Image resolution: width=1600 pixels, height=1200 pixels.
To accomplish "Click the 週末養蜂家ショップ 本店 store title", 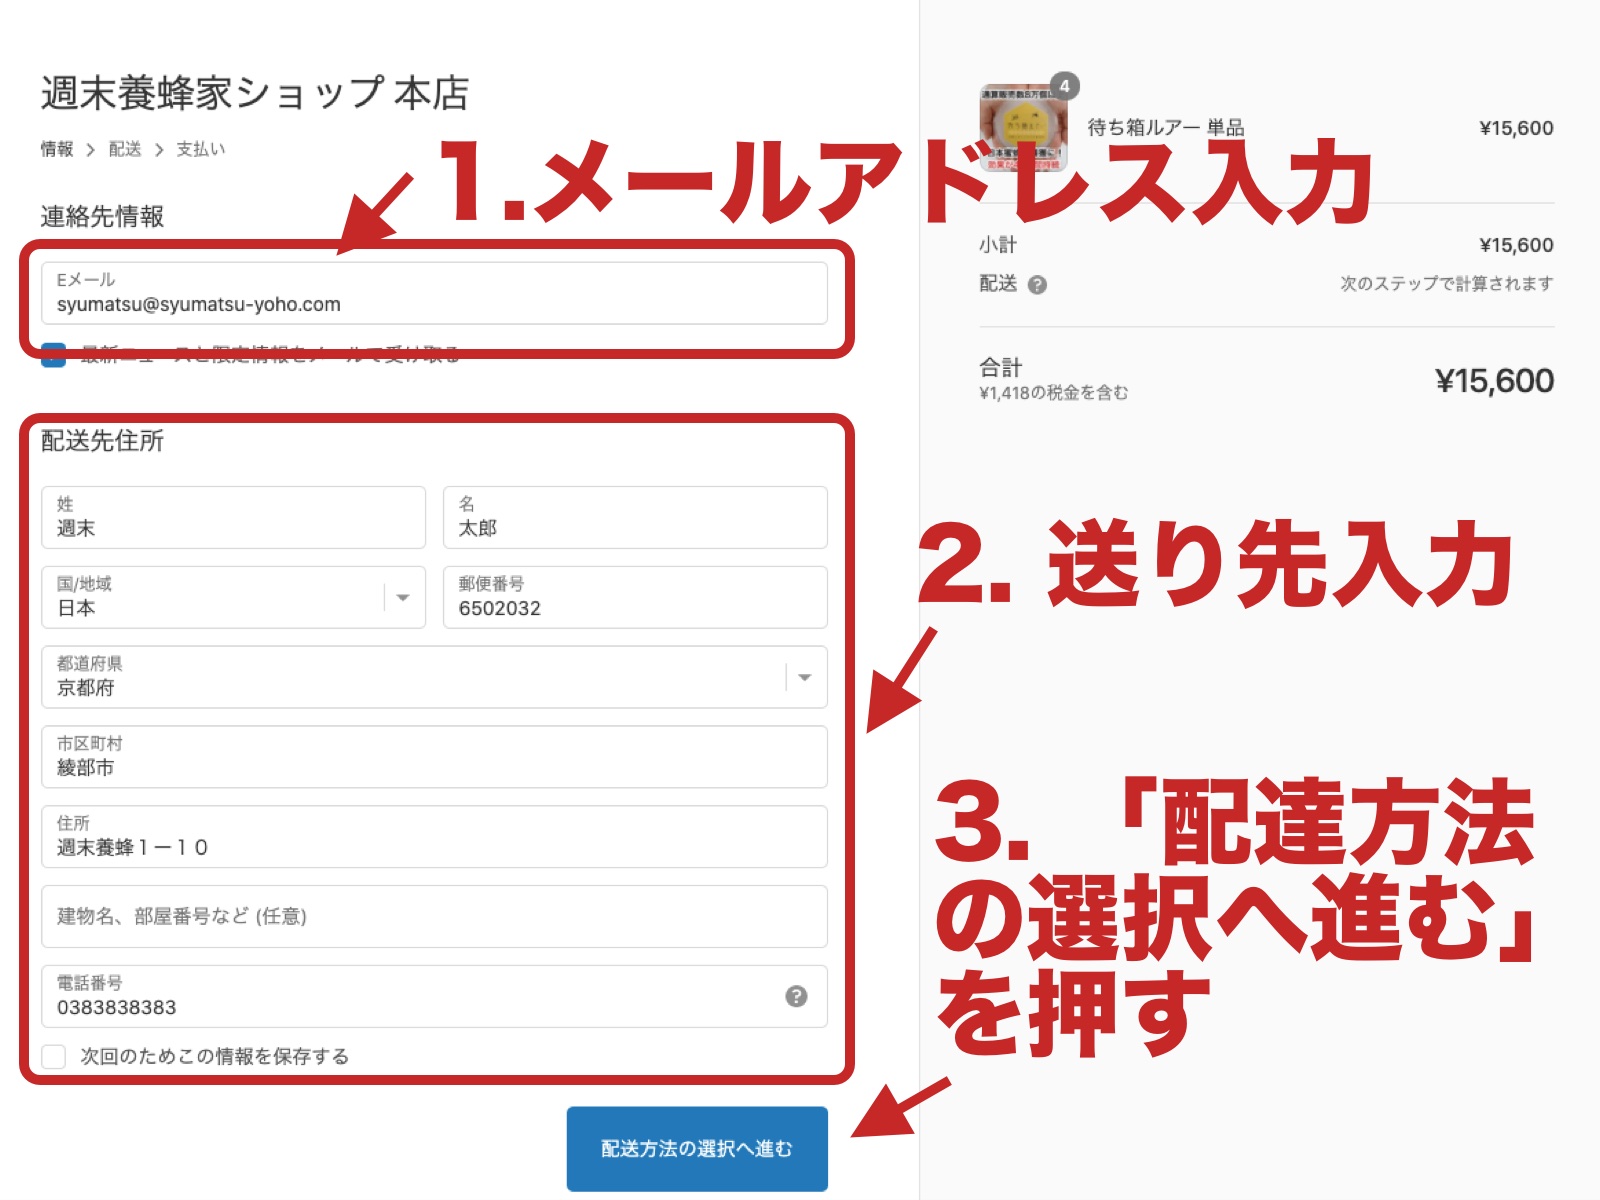I will [255, 93].
